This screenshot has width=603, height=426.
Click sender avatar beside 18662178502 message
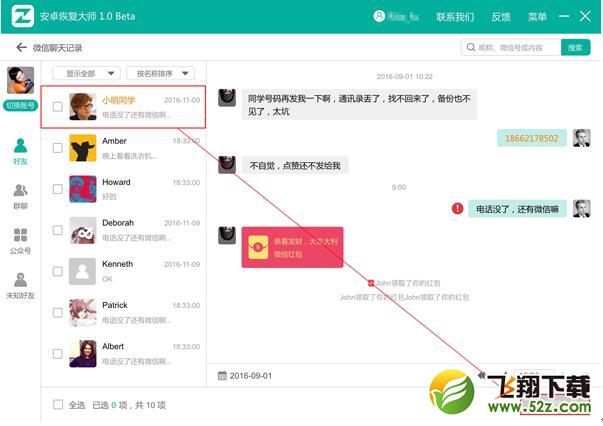pos(581,138)
